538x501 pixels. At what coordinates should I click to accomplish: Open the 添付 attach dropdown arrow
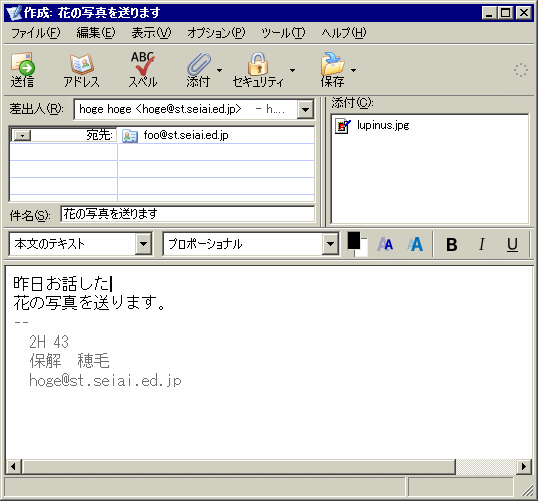(x=219, y=70)
